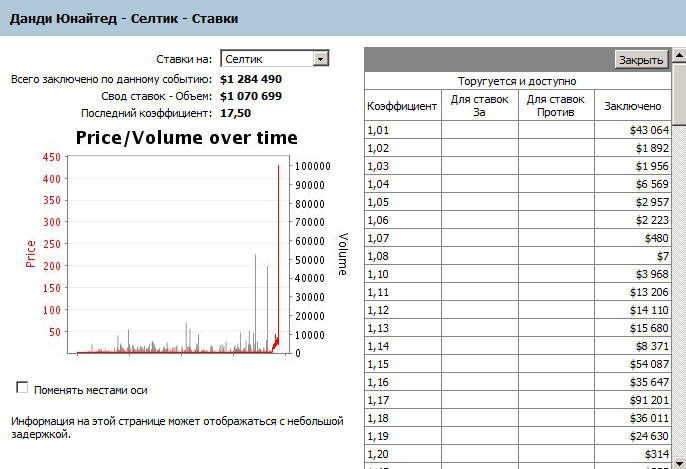This screenshot has height=469, width=686.
Task: Click the coefficient 1,17 cell
Action: coord(402,399)
